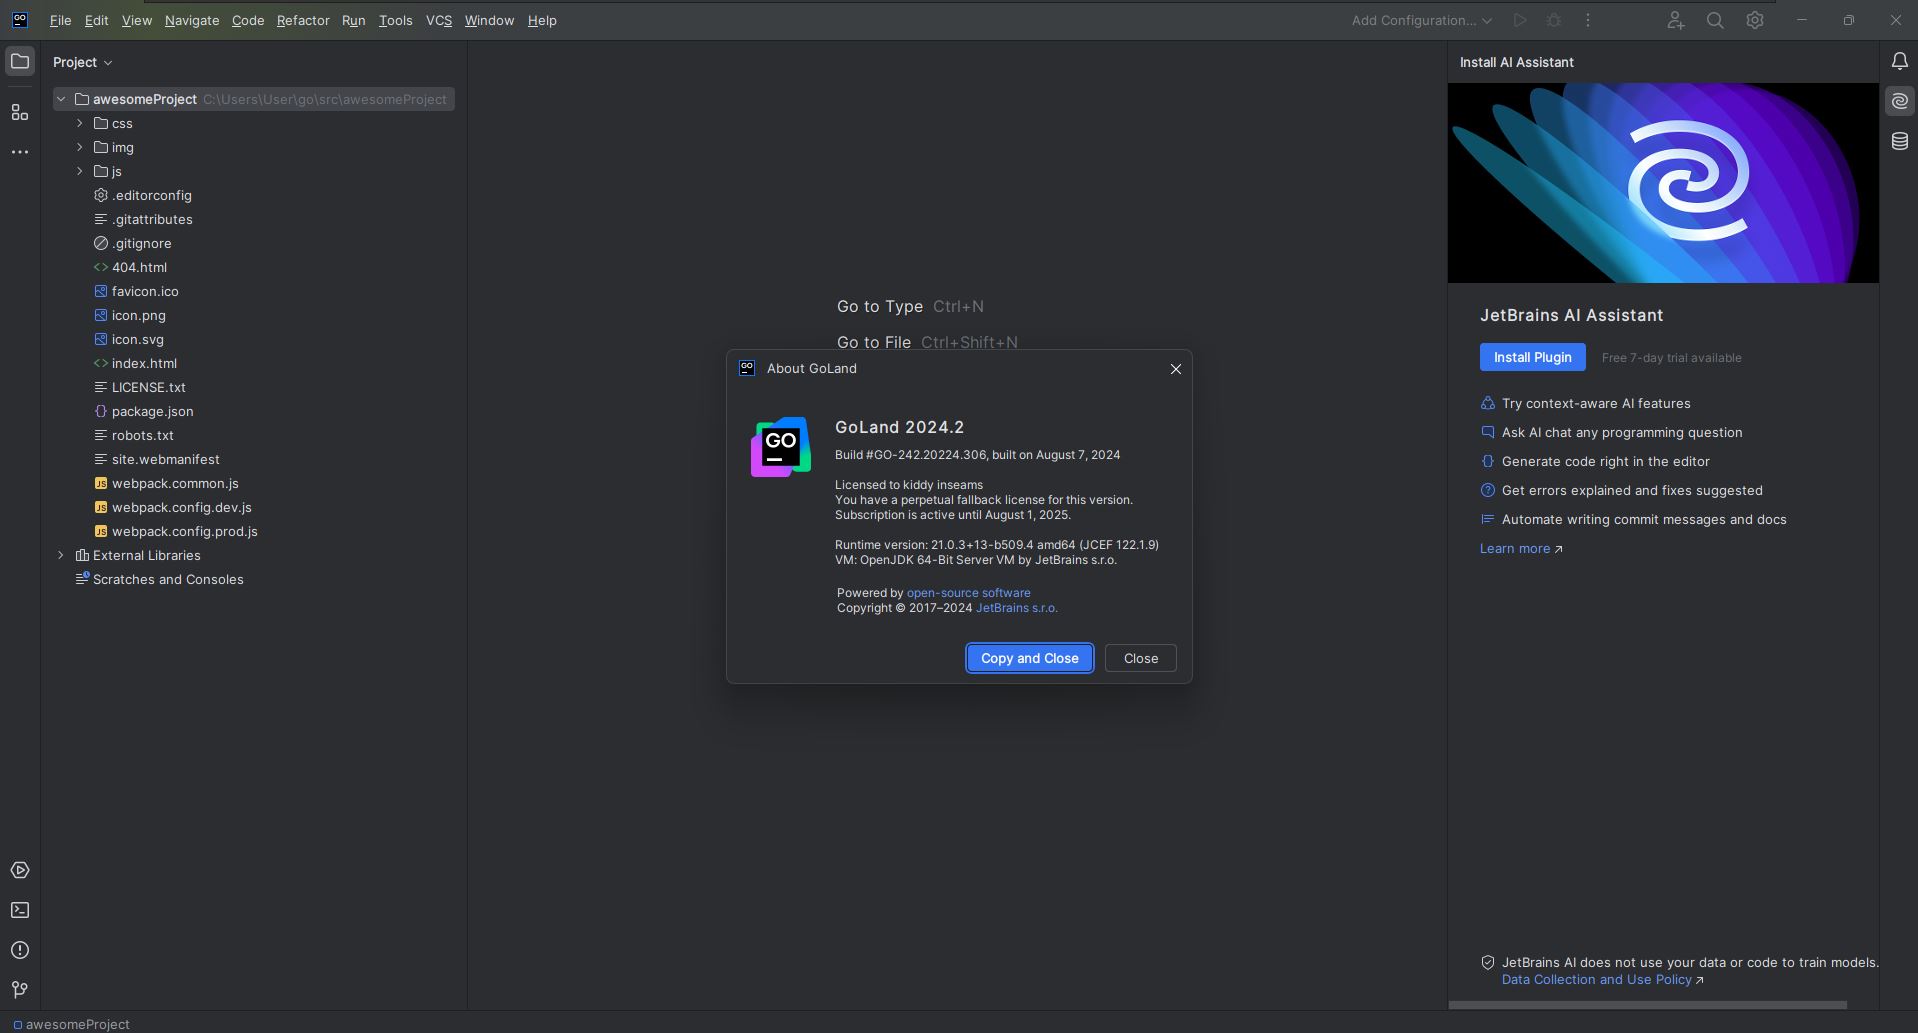
Task: Click the More Actions vertical dots icon
Action: pos(1588,20)
